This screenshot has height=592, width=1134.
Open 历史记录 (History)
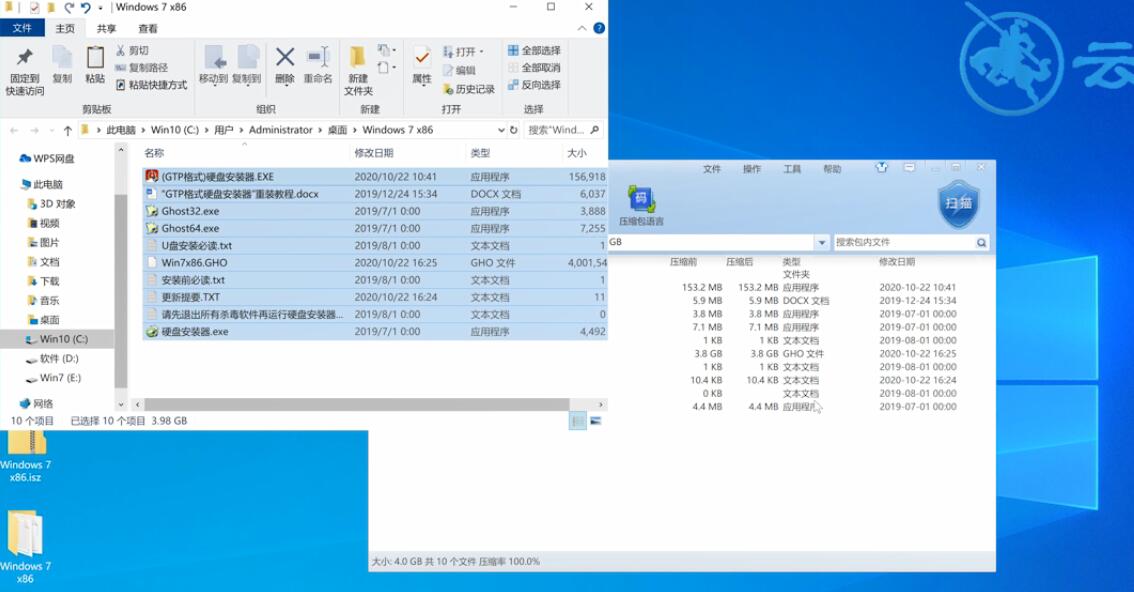[469, 89]
